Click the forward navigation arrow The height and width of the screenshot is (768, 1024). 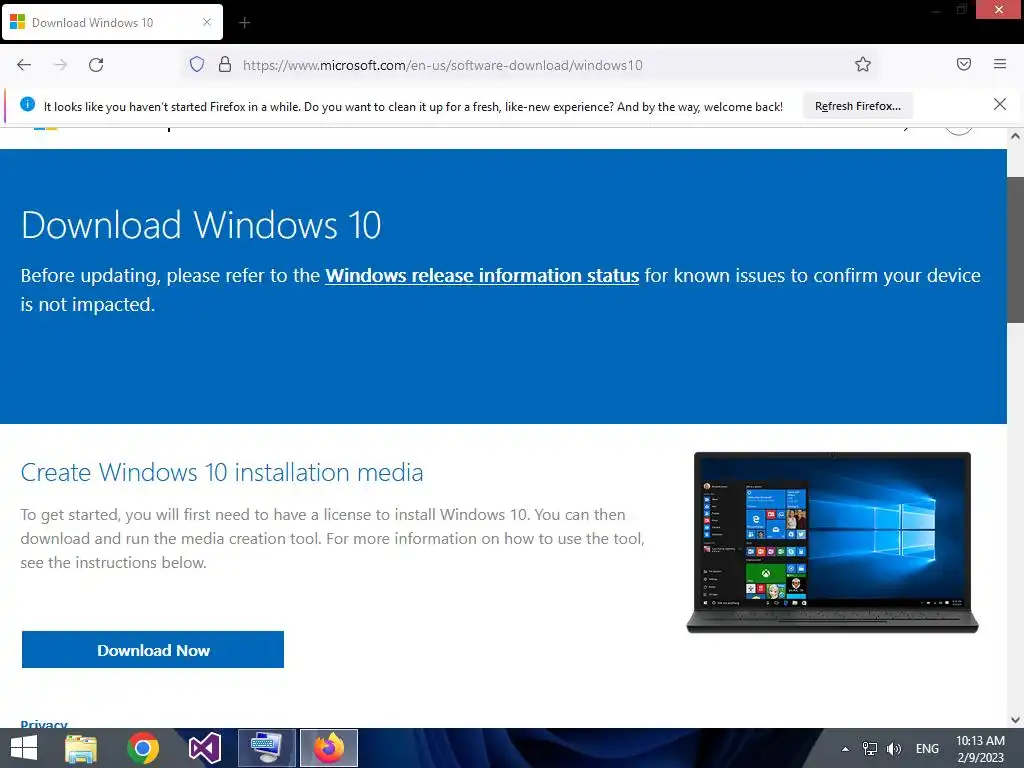coord(60,65)
